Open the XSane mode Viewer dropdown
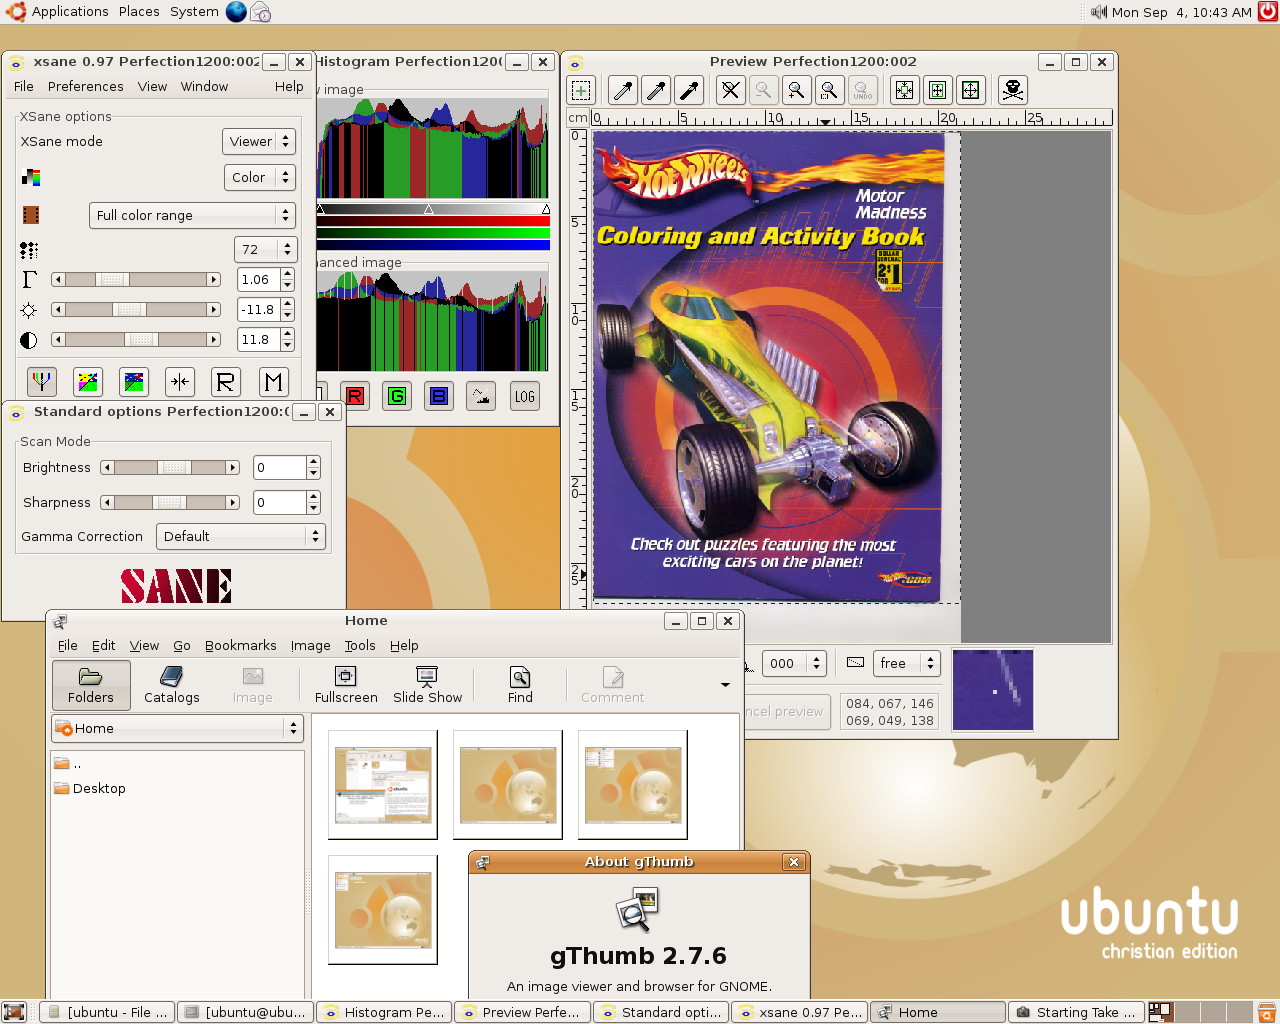The image size is (1280, 1024). [x=259, y=141]
